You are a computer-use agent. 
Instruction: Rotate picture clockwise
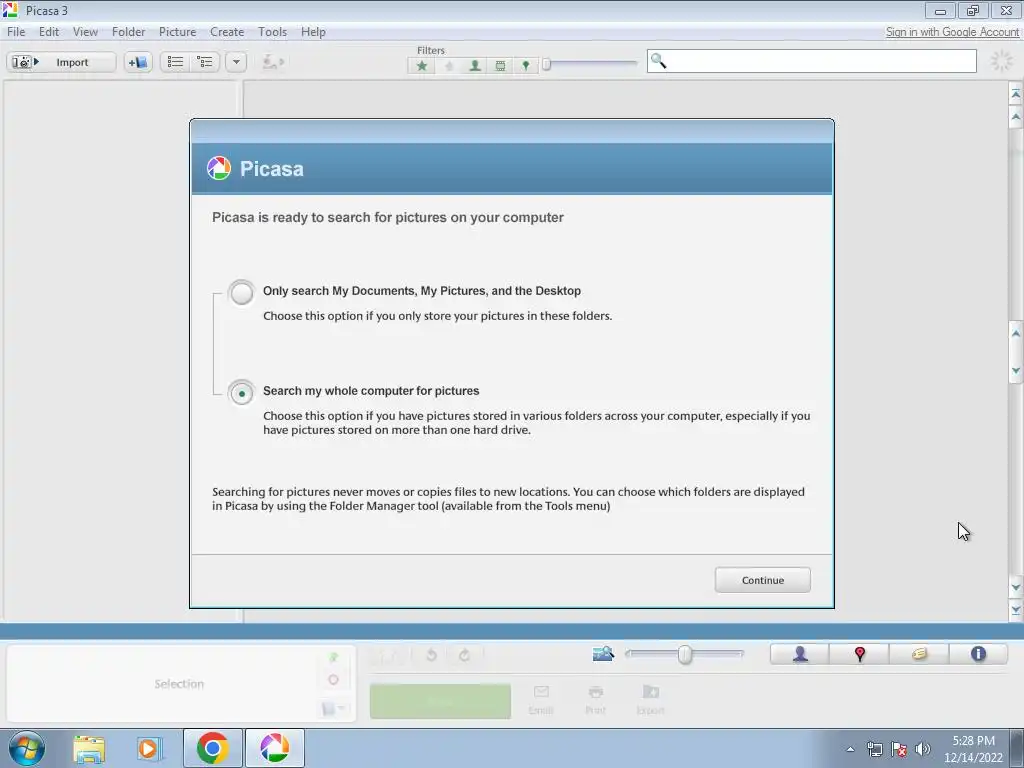464,655
